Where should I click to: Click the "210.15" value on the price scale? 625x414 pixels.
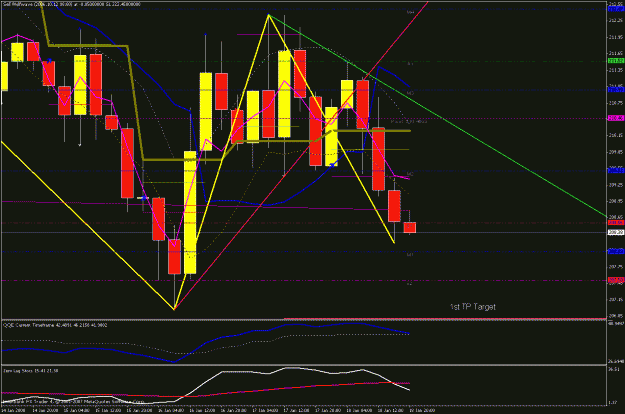pyautogui.click(x=615, y=135)
